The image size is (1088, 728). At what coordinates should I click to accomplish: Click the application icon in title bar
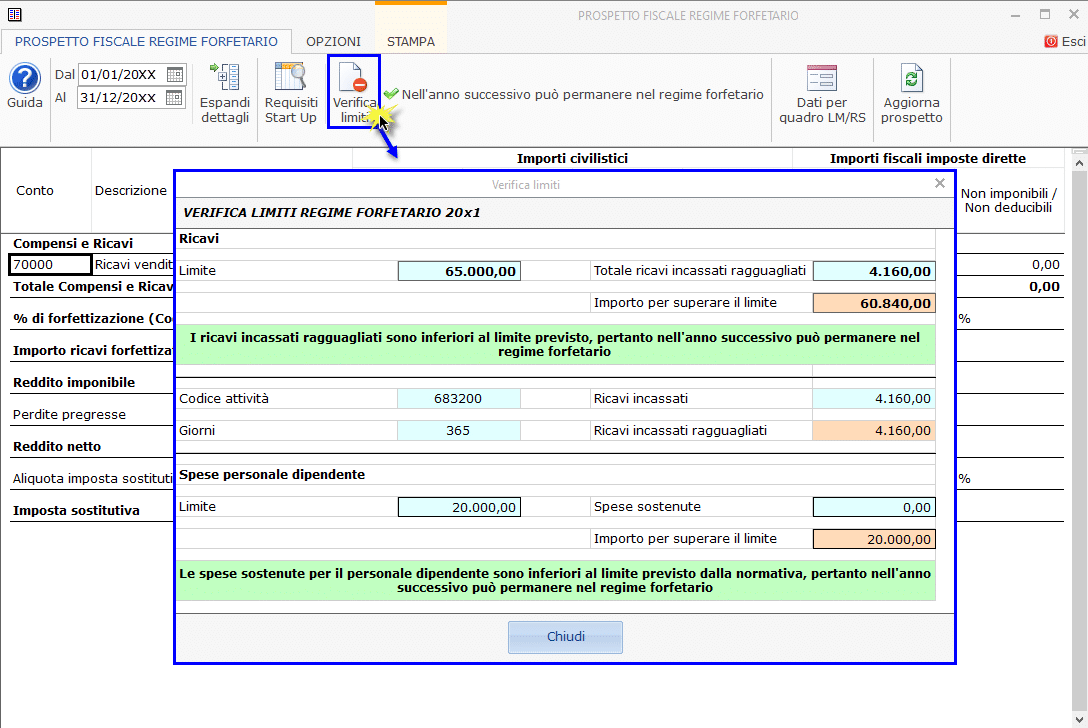pyautogui.click(x=15, y=15)
